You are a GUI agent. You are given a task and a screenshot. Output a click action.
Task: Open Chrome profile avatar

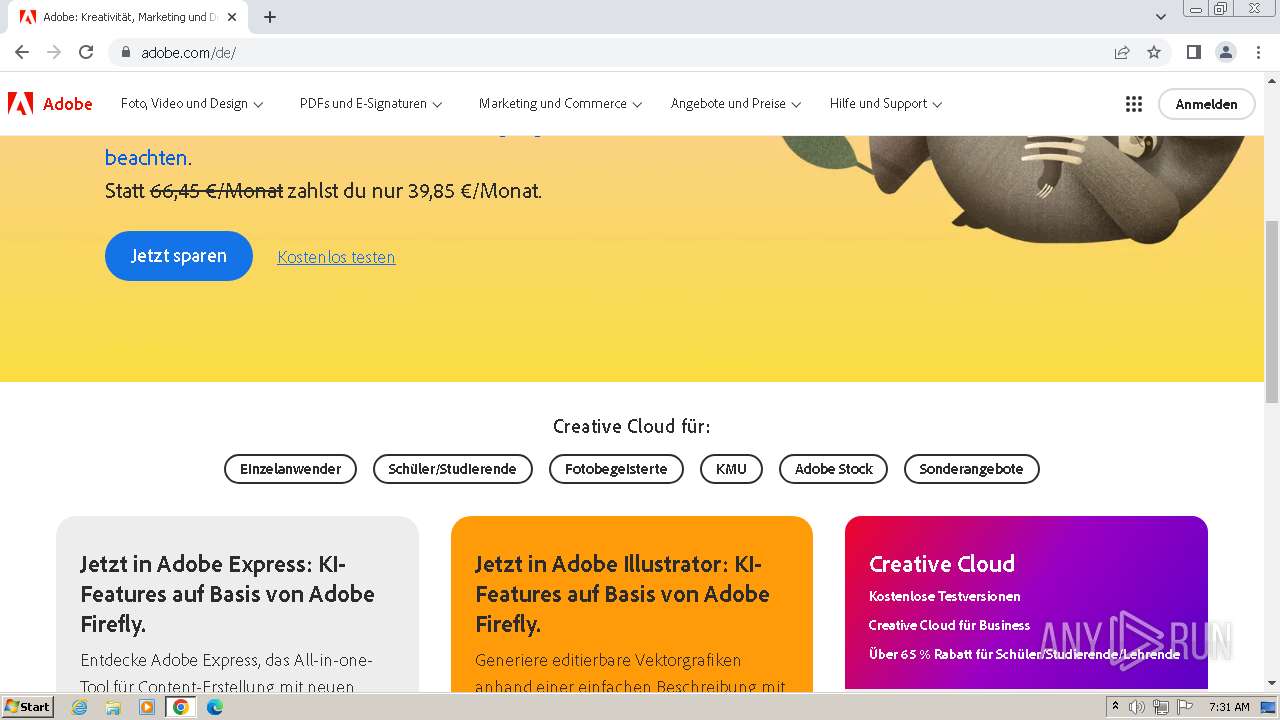pyautogui.click(x=1225, y=52)
